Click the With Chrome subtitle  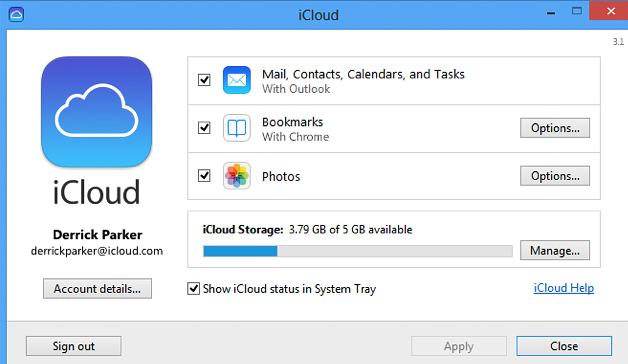click(296, 137)
